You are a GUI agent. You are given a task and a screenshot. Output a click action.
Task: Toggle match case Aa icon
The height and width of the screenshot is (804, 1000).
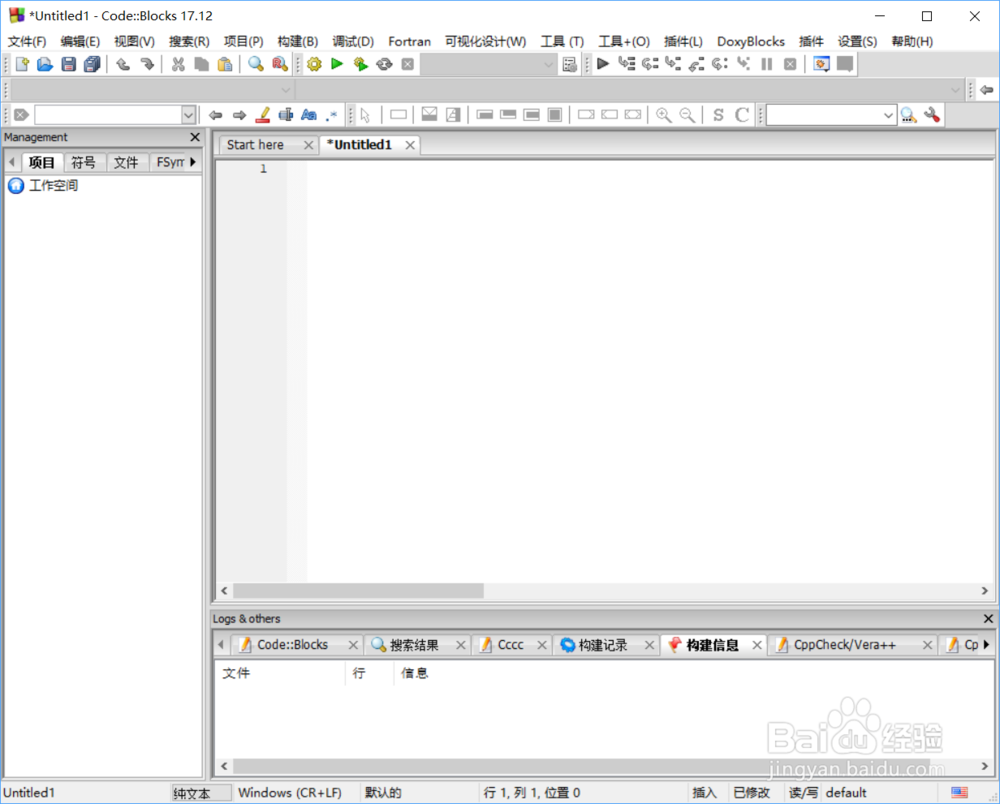[309, 115]
